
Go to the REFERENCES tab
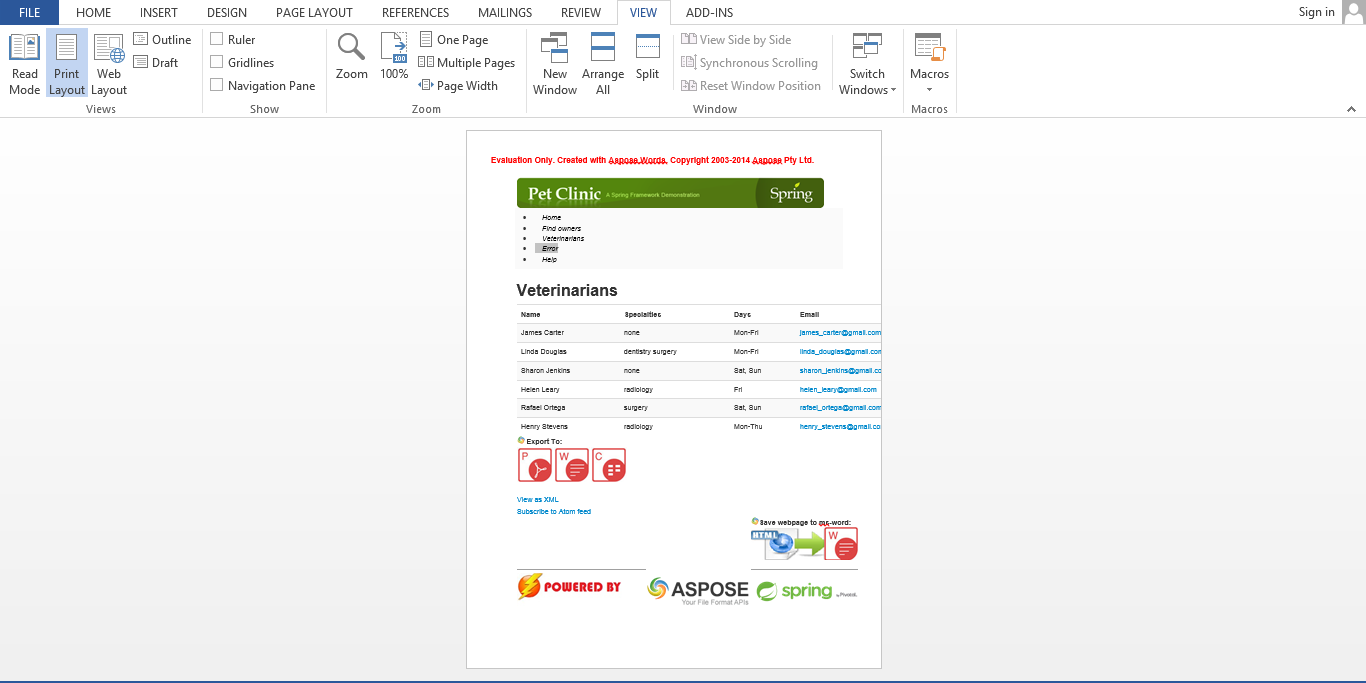(416, 12)
